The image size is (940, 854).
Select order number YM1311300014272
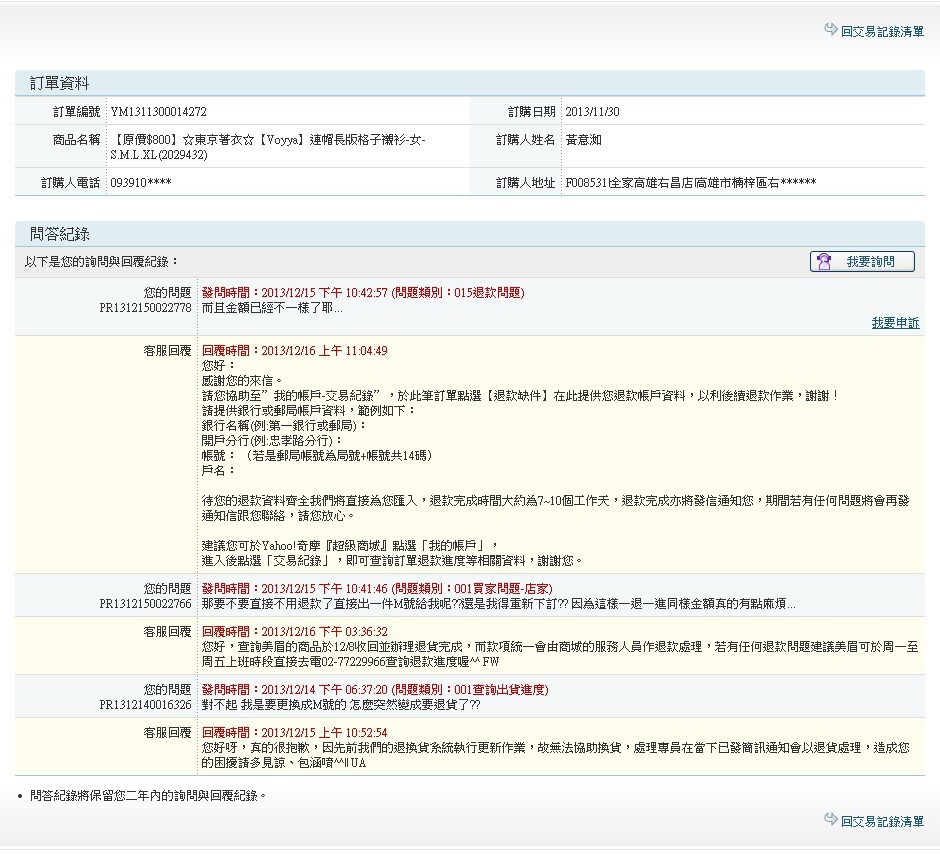click(x=158, y=112)
